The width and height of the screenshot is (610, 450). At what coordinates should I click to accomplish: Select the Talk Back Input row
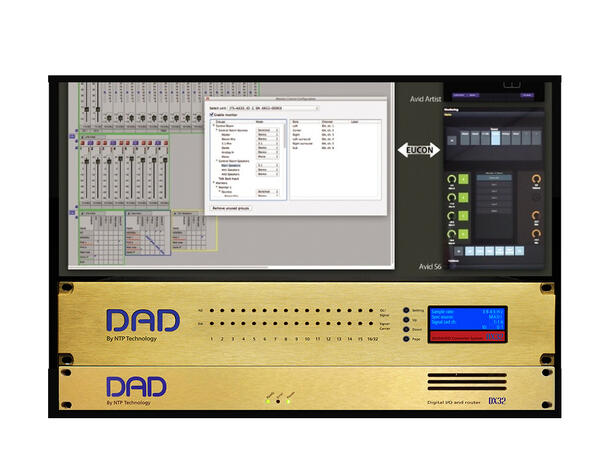point(229,179)
